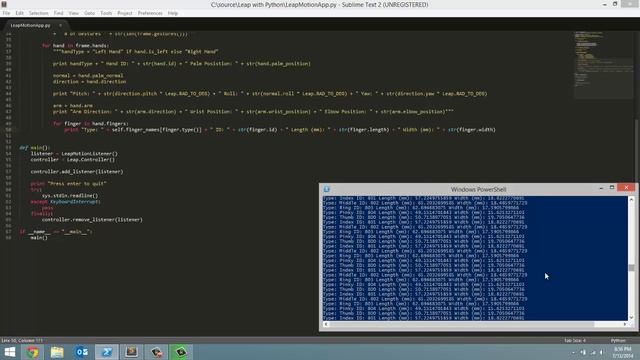Open the Tools menu

[x=106, y=13]
